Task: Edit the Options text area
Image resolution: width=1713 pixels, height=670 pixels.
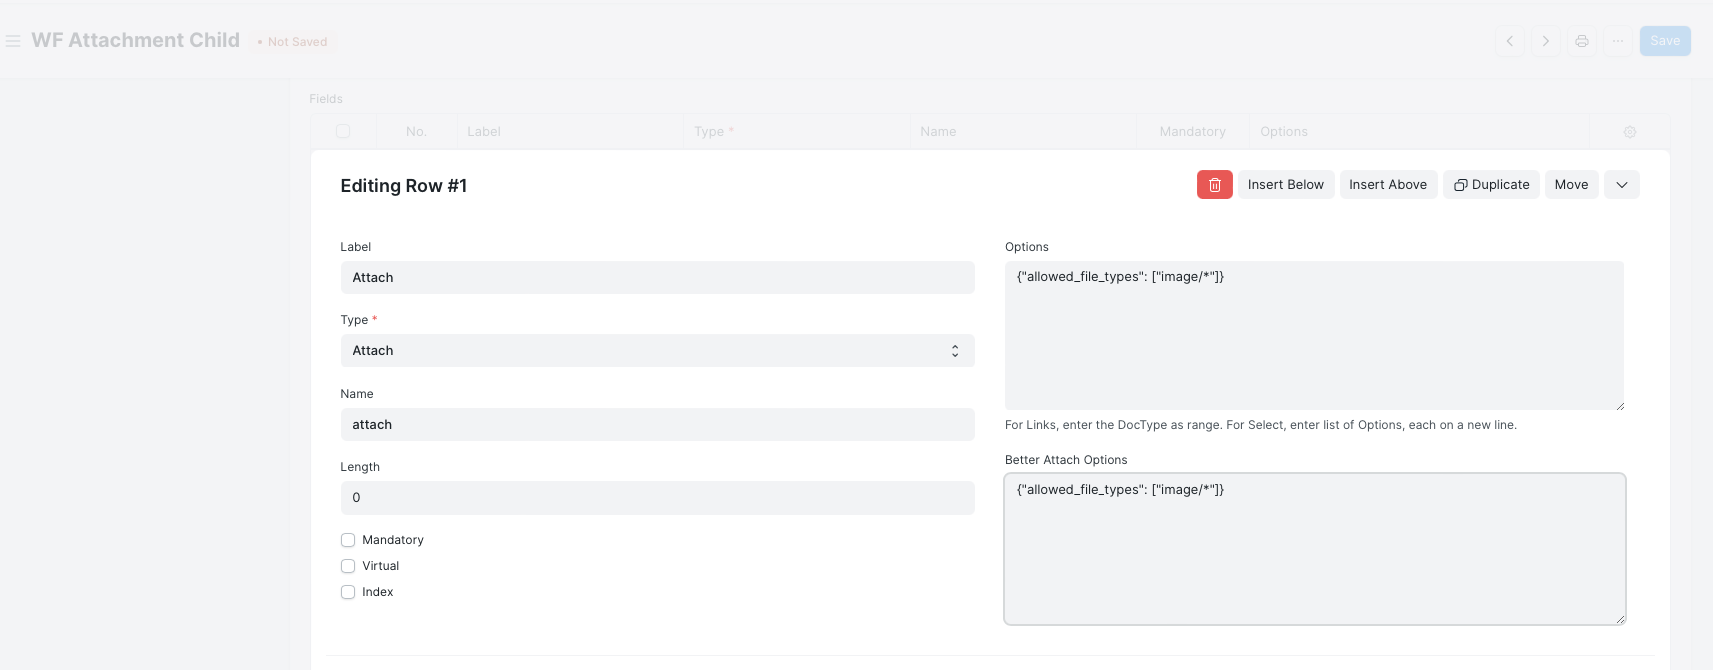Action: tap(1314, 336)
